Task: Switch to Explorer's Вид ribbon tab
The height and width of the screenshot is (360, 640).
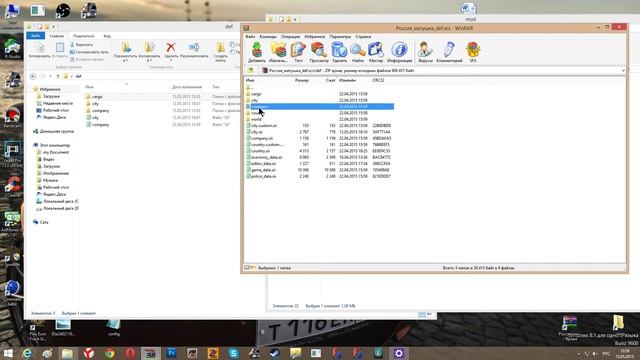Action: coord(107,36)
